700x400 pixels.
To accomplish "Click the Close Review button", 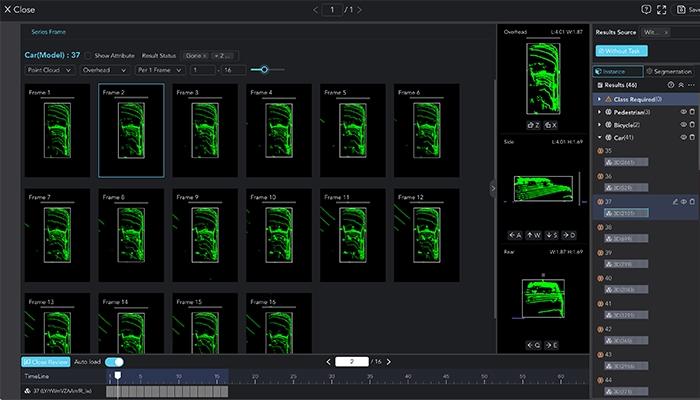I will click(46, 362).
